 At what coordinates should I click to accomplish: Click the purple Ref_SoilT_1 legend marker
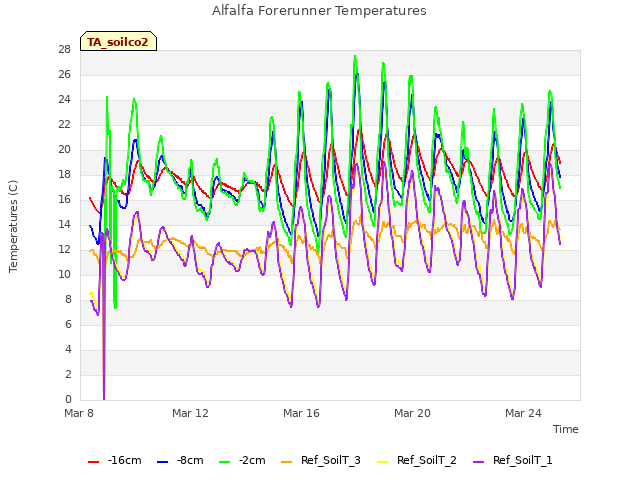[x=478, y=462]
